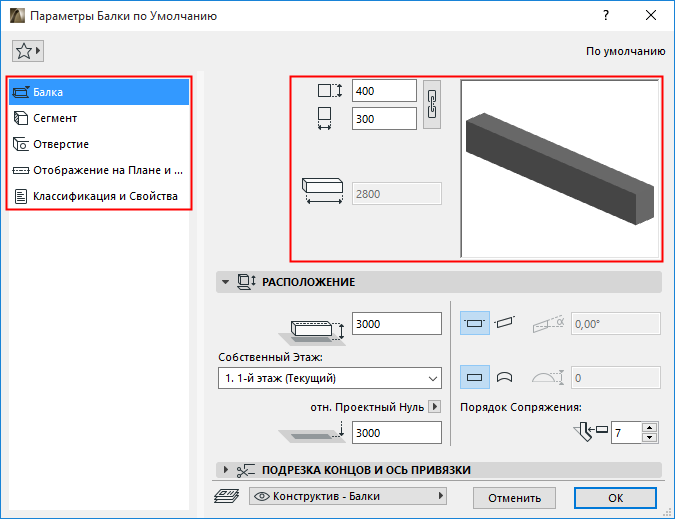
Task: Select horizontal beam option
Action: point(474,323)
